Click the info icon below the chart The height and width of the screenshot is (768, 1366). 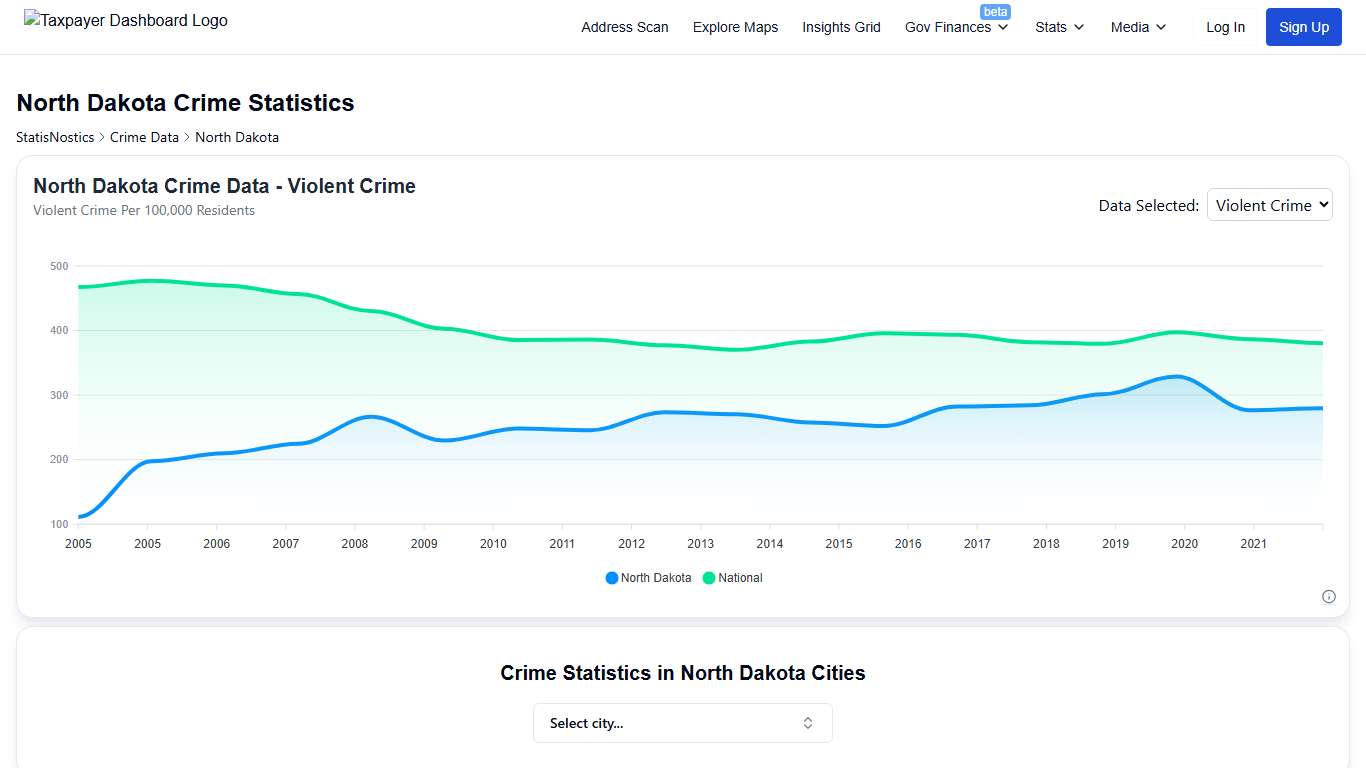point(1329,596)
